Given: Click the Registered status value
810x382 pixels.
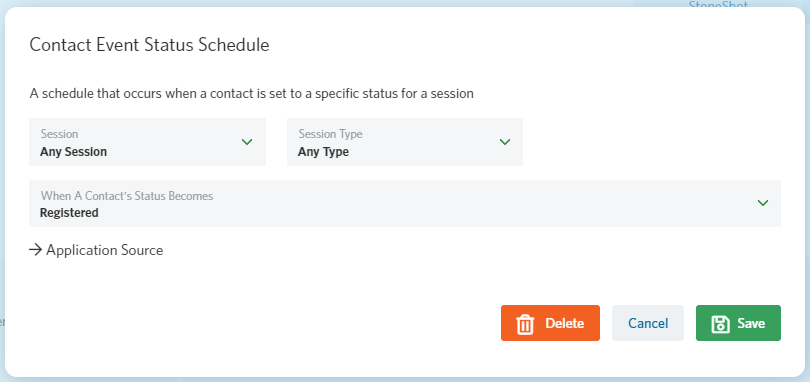Looking at the screenshot, I should tap(69, 212).
